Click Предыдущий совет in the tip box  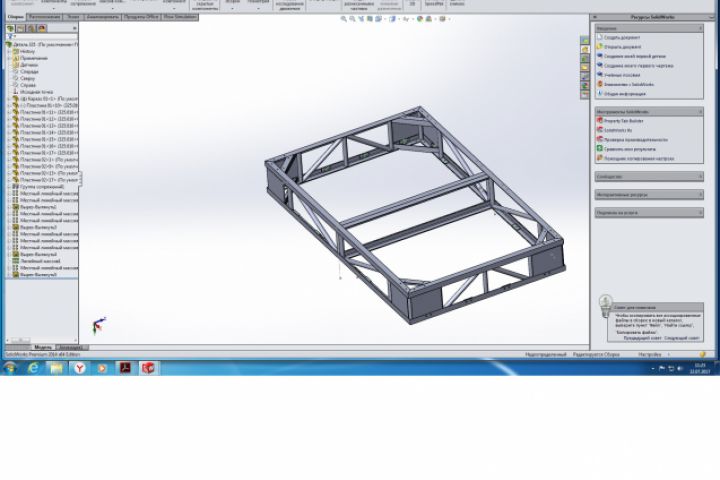point(642,338)
